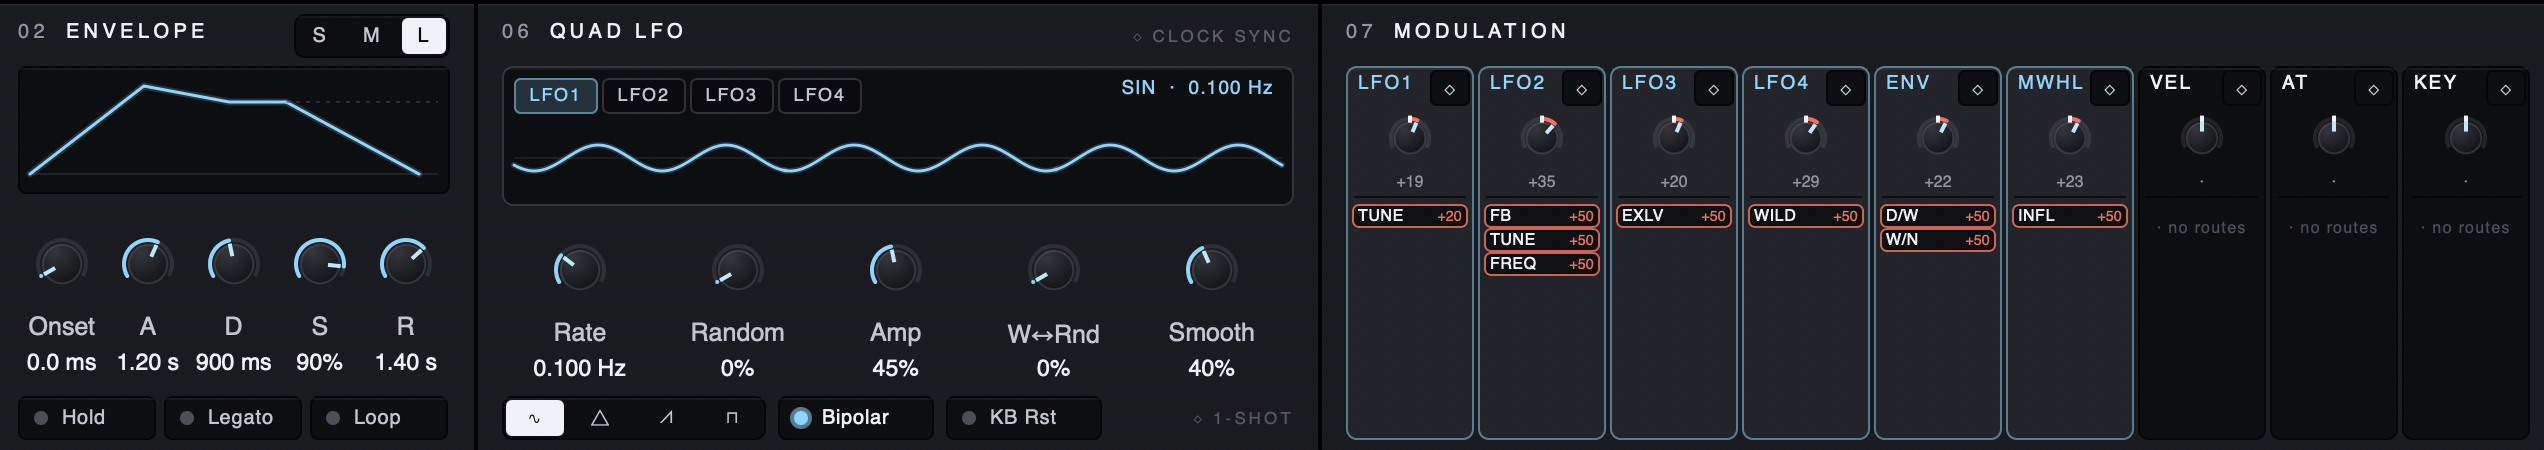Click the 0.100 Hz Rate value
Image resolution: width=2544 pixels, height=450 pixels.
[580, 368]
